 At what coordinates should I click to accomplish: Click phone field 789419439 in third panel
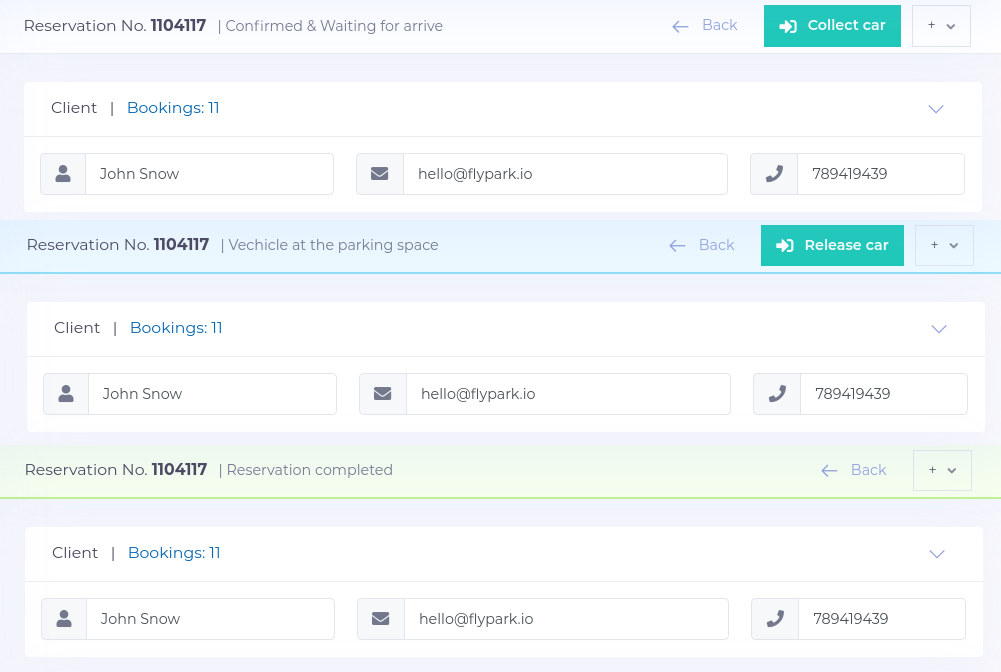coord(882,619)
